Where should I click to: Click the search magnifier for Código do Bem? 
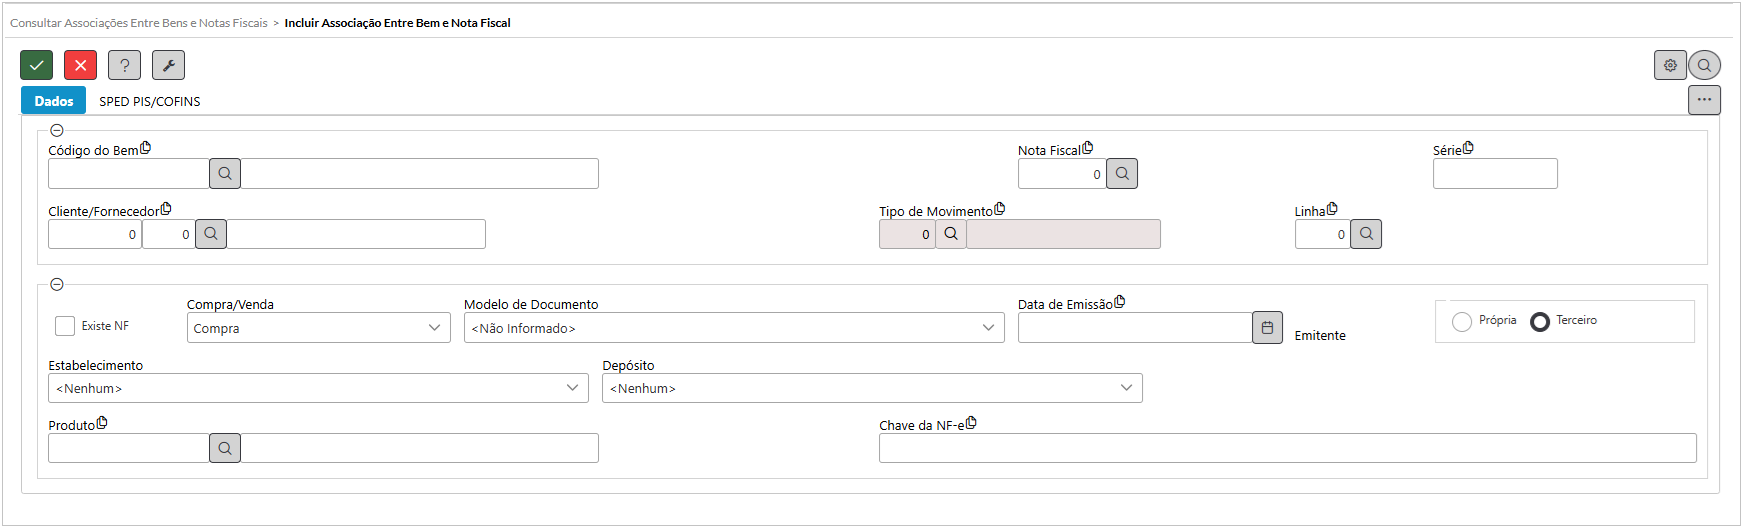225,174
